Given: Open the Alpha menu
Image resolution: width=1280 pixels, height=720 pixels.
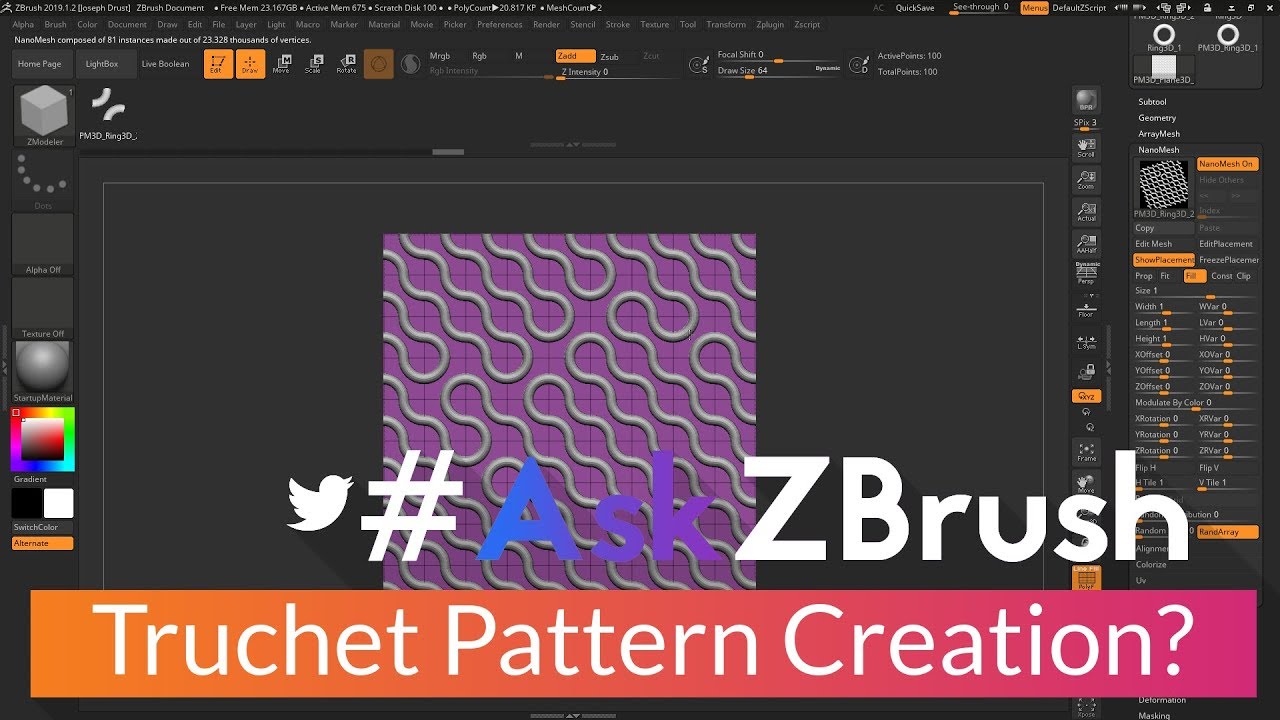Looking at the screenshot, I should click(22, 24).
